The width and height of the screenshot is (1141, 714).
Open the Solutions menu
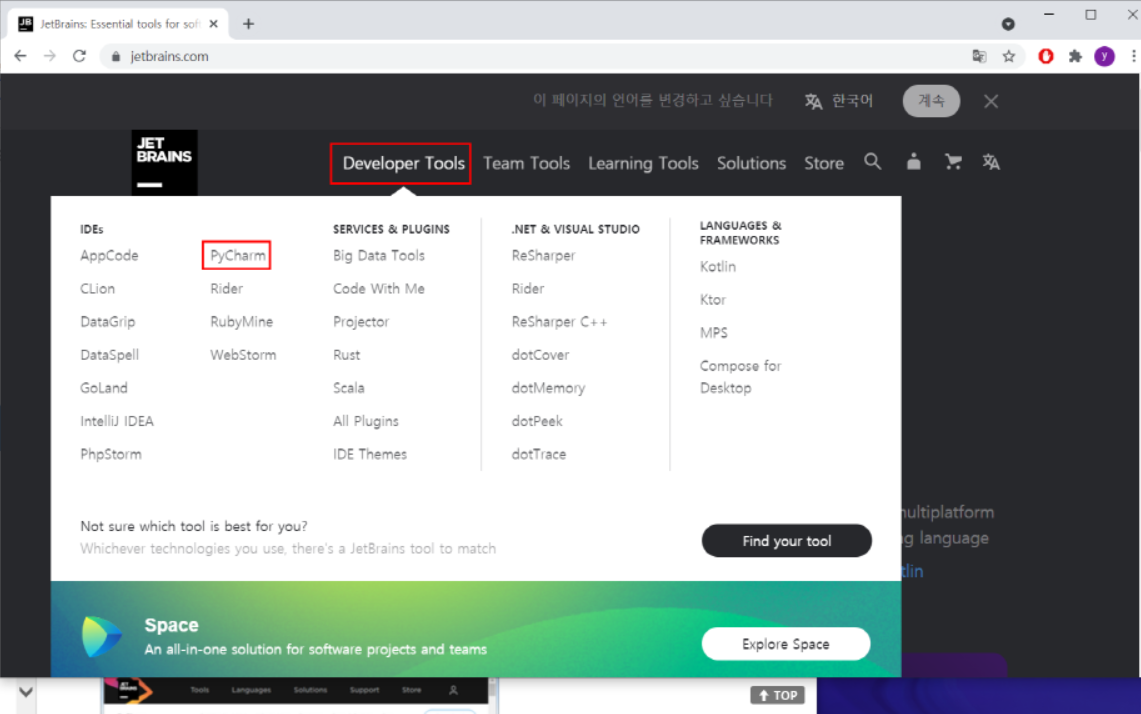click(x=751, y=163)
